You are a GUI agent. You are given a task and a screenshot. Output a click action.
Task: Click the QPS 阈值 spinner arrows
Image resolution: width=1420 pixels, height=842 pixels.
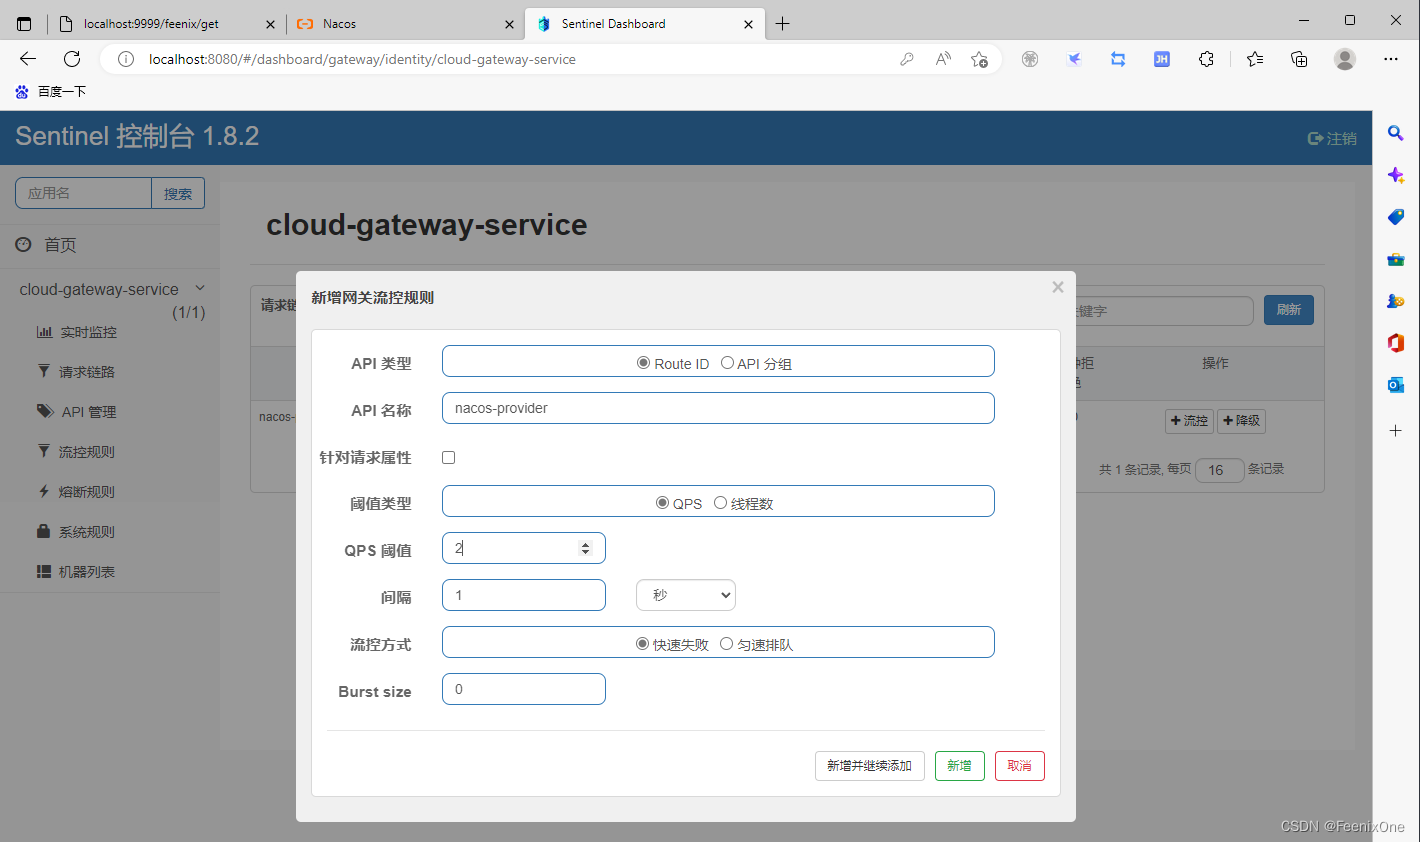click(585, 548)
